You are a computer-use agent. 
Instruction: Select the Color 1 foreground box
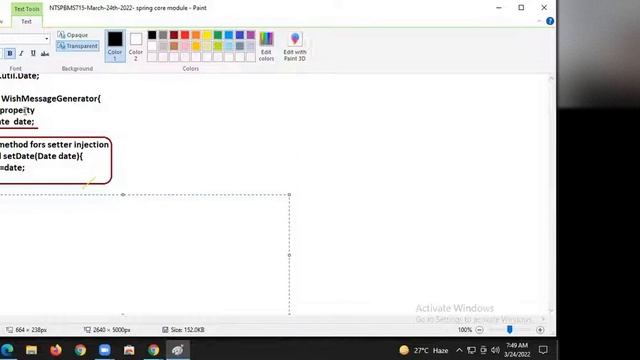click(115, 46)
